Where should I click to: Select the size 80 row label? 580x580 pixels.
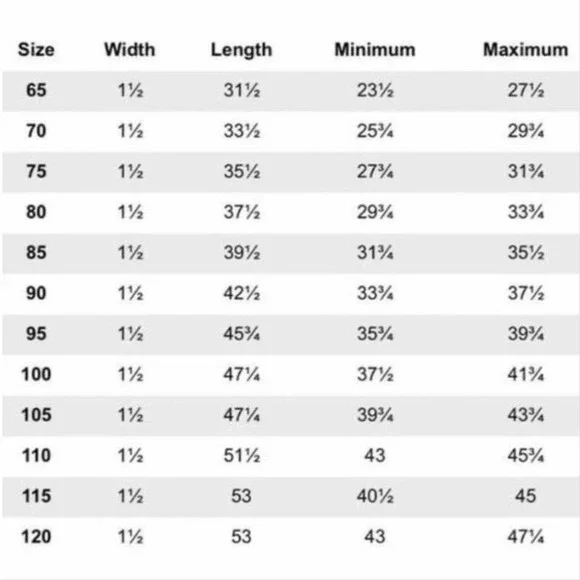[36, 212]
